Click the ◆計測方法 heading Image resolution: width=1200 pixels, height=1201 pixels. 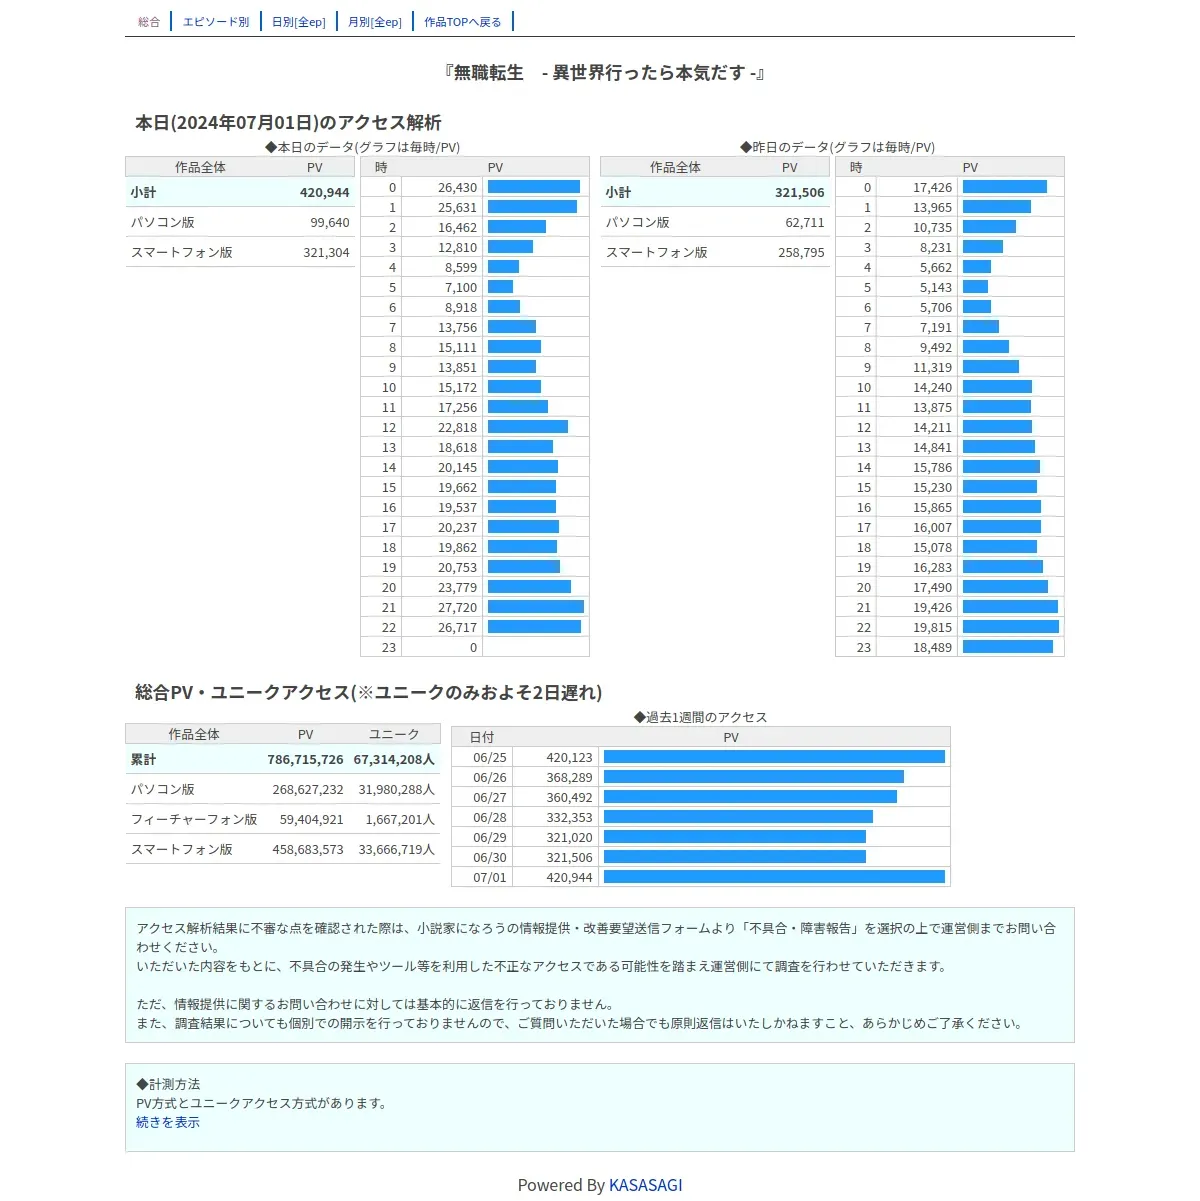click(x=168, y=1084)
